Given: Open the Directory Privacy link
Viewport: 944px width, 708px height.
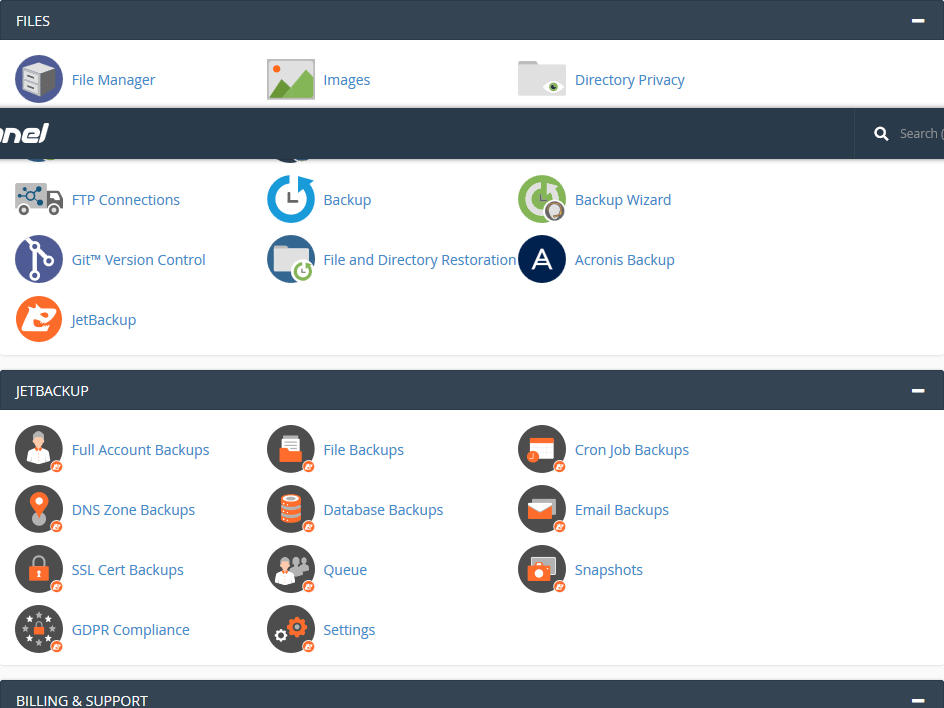Looking at the screenshot, I should coord(630,80).
